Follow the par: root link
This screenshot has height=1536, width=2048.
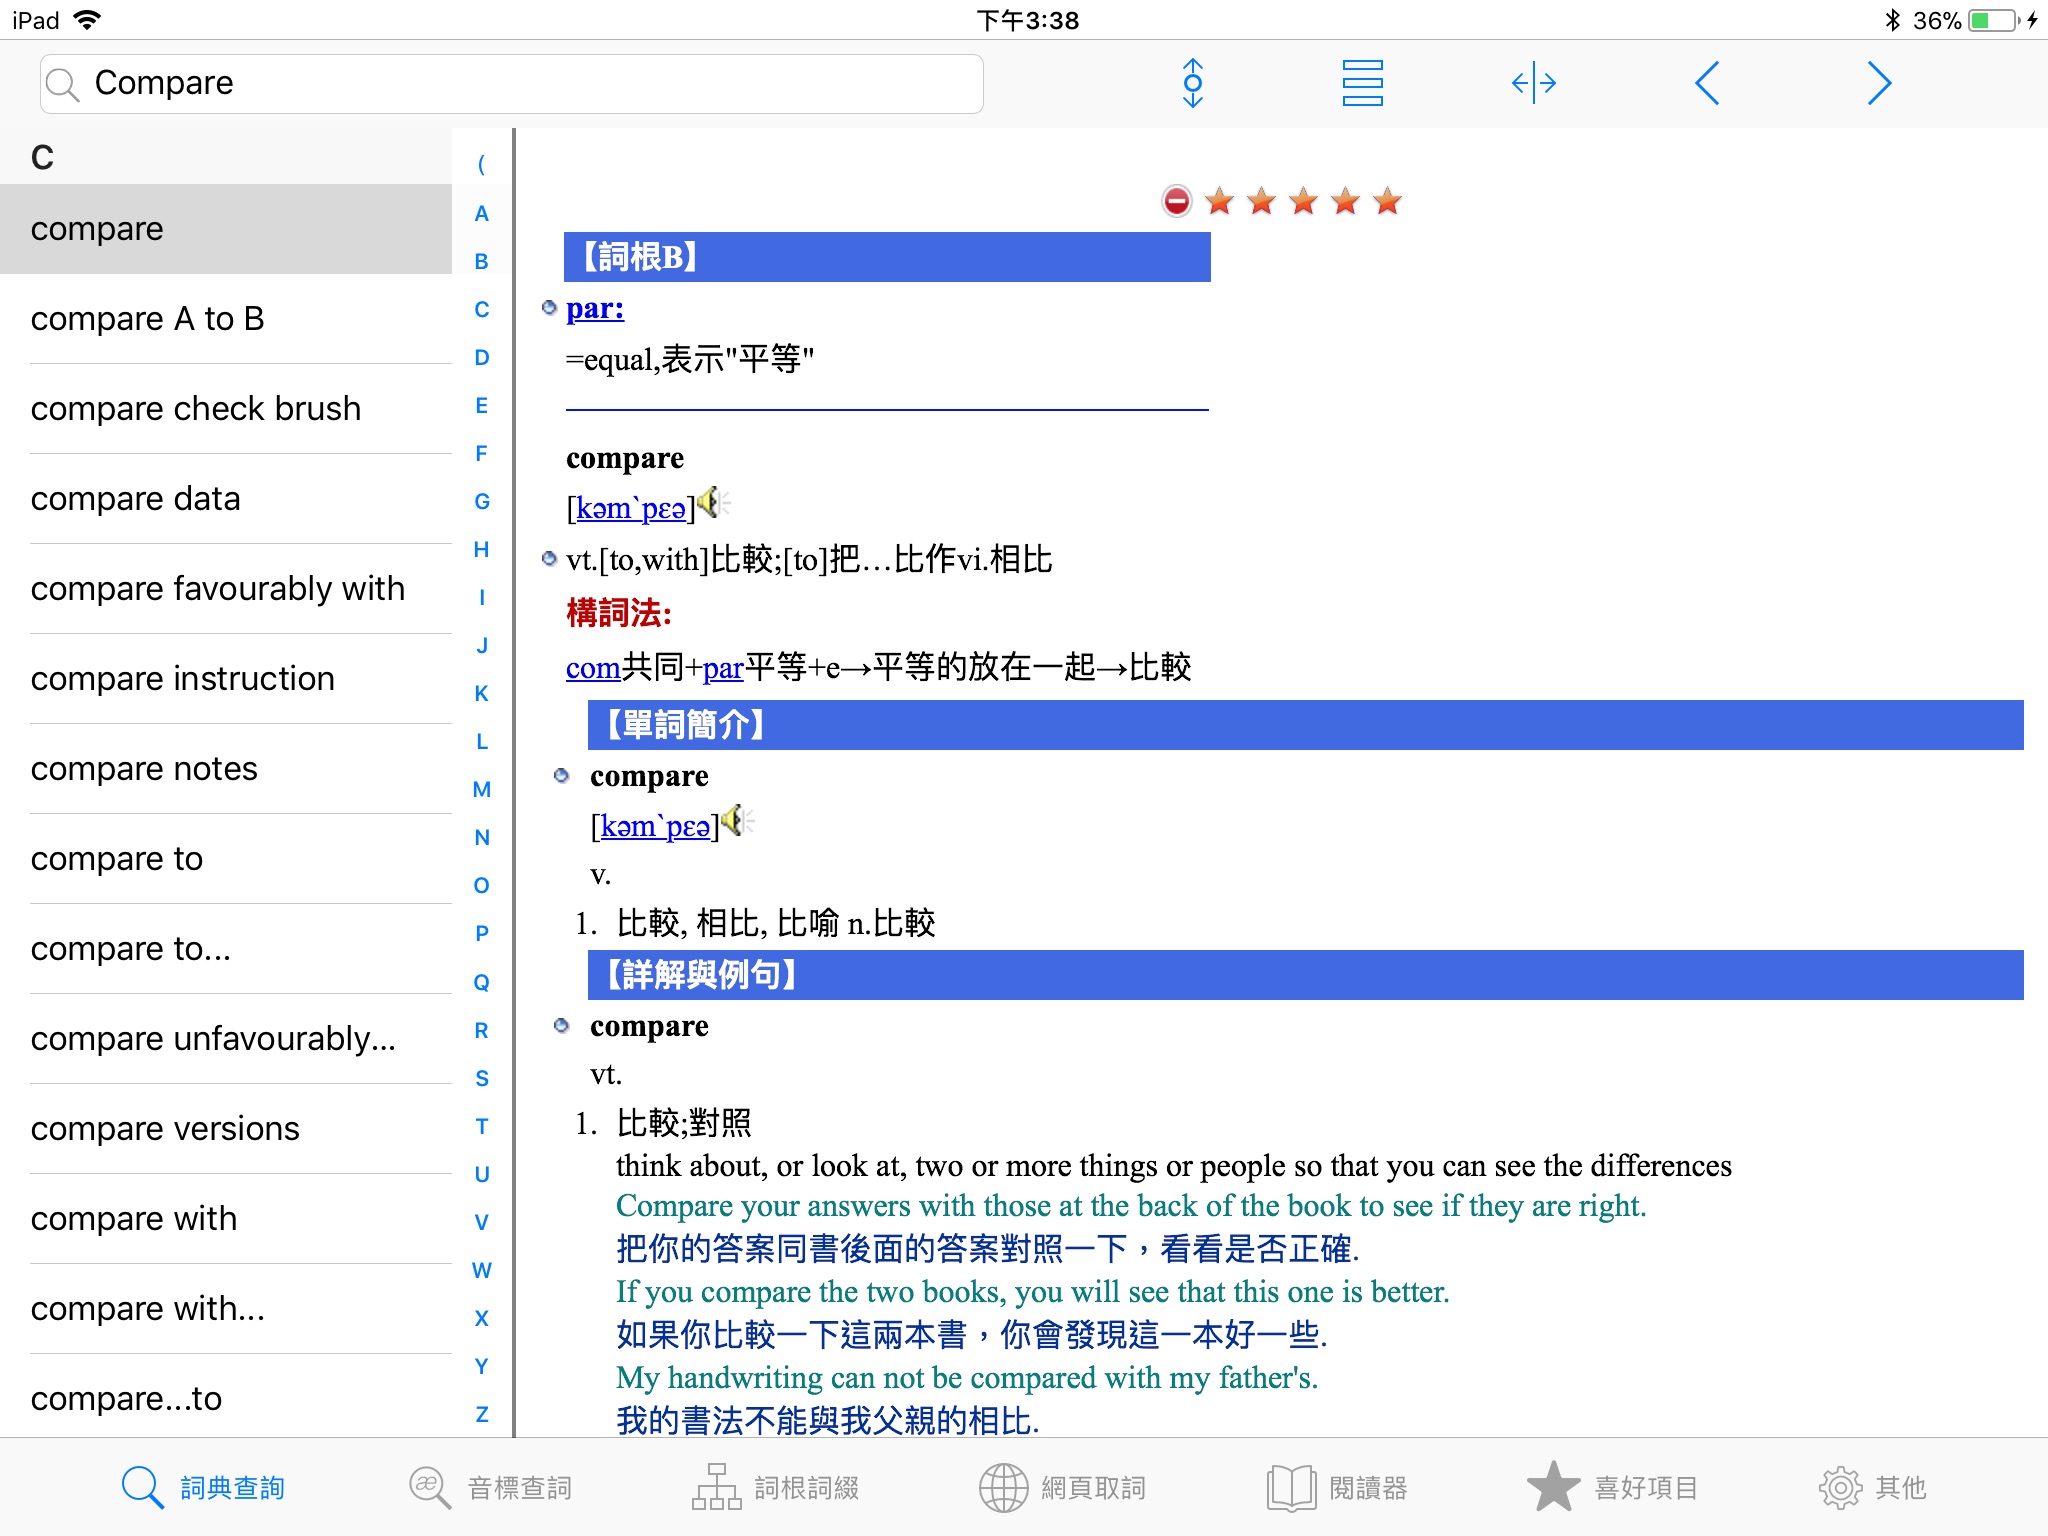[594, 309]
